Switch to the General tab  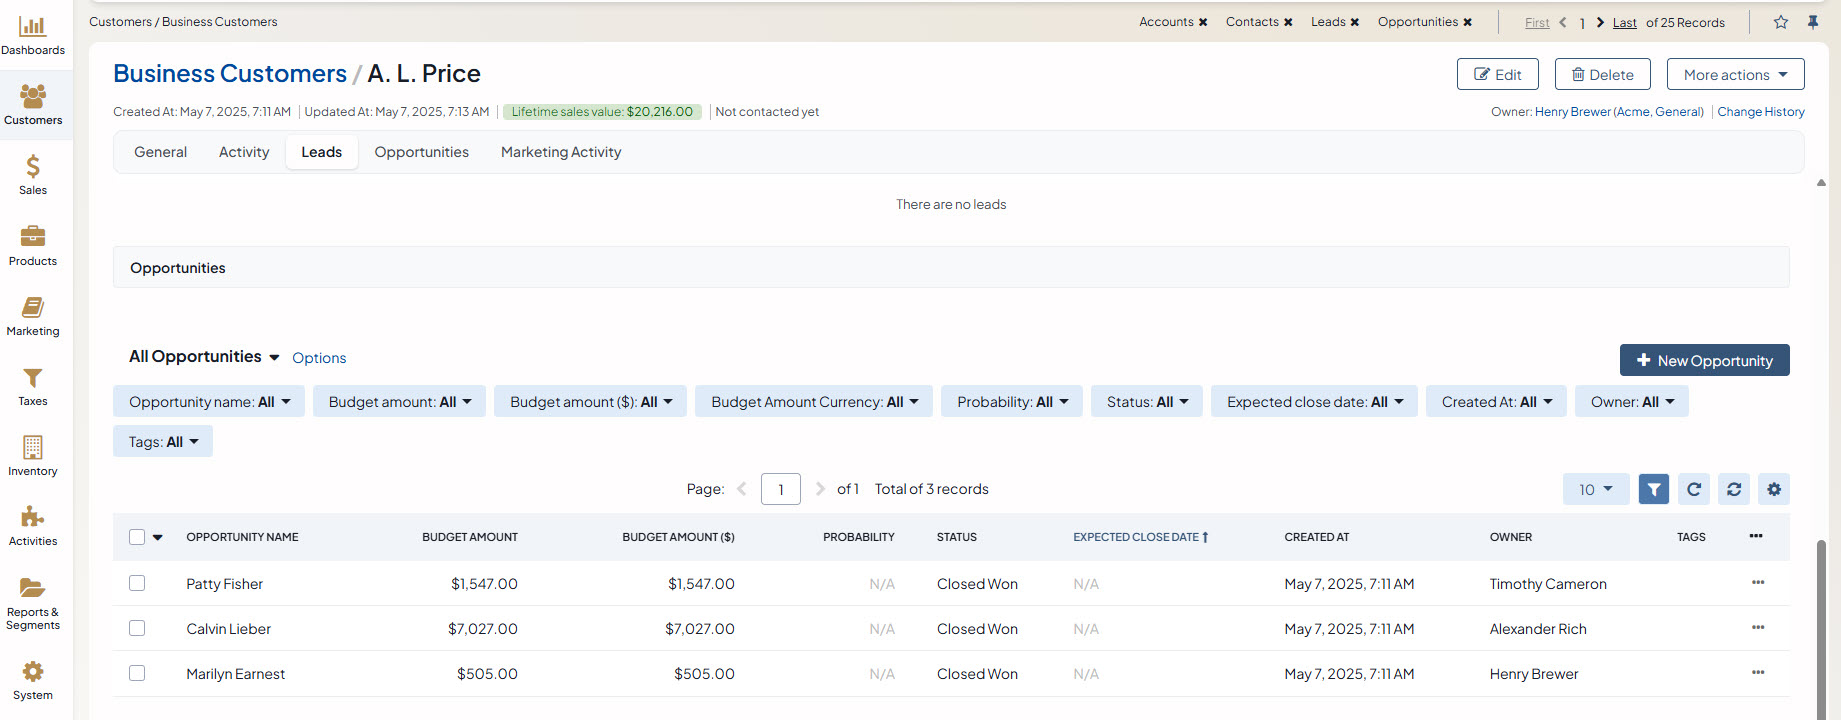pyautogui.click(x=160, y=152)
